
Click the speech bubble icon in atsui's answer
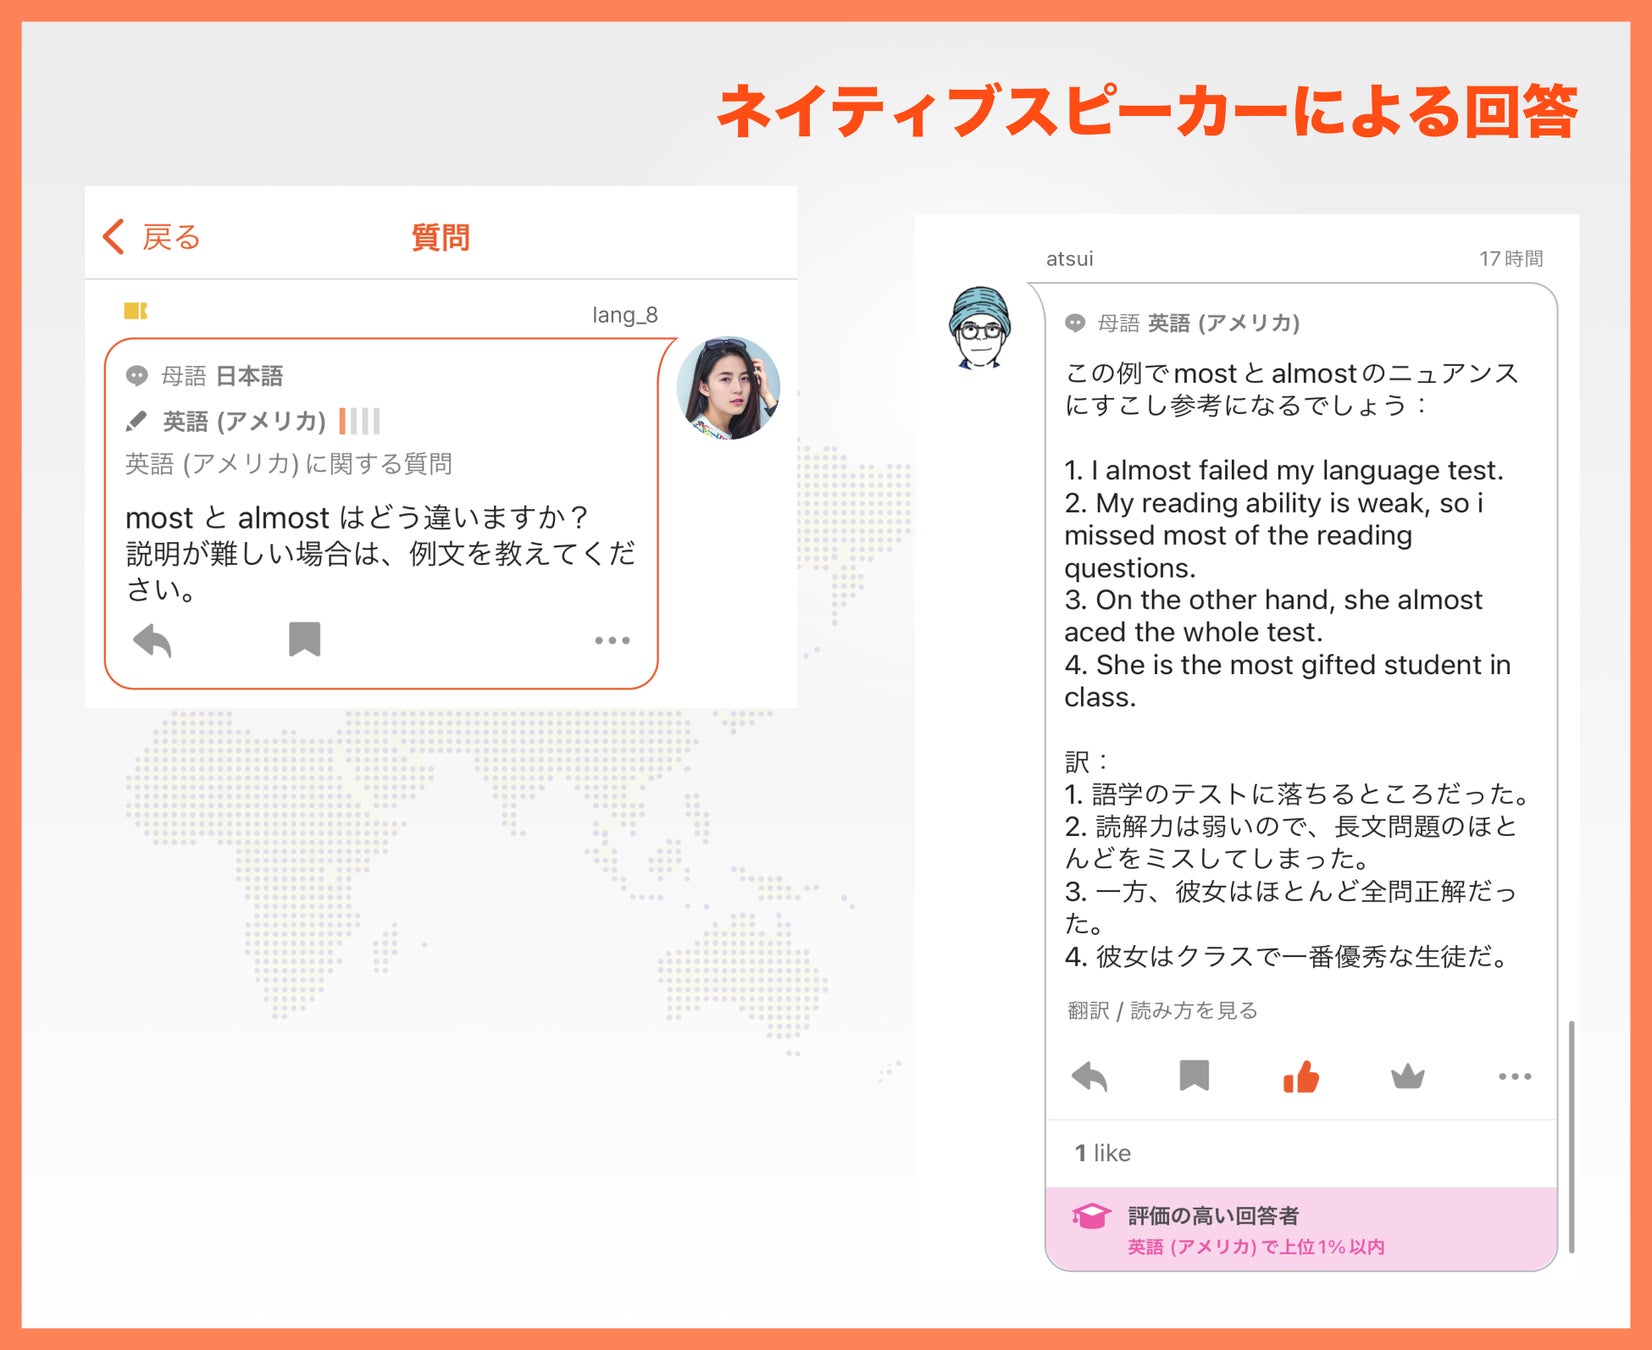(x=1076, y=323)
